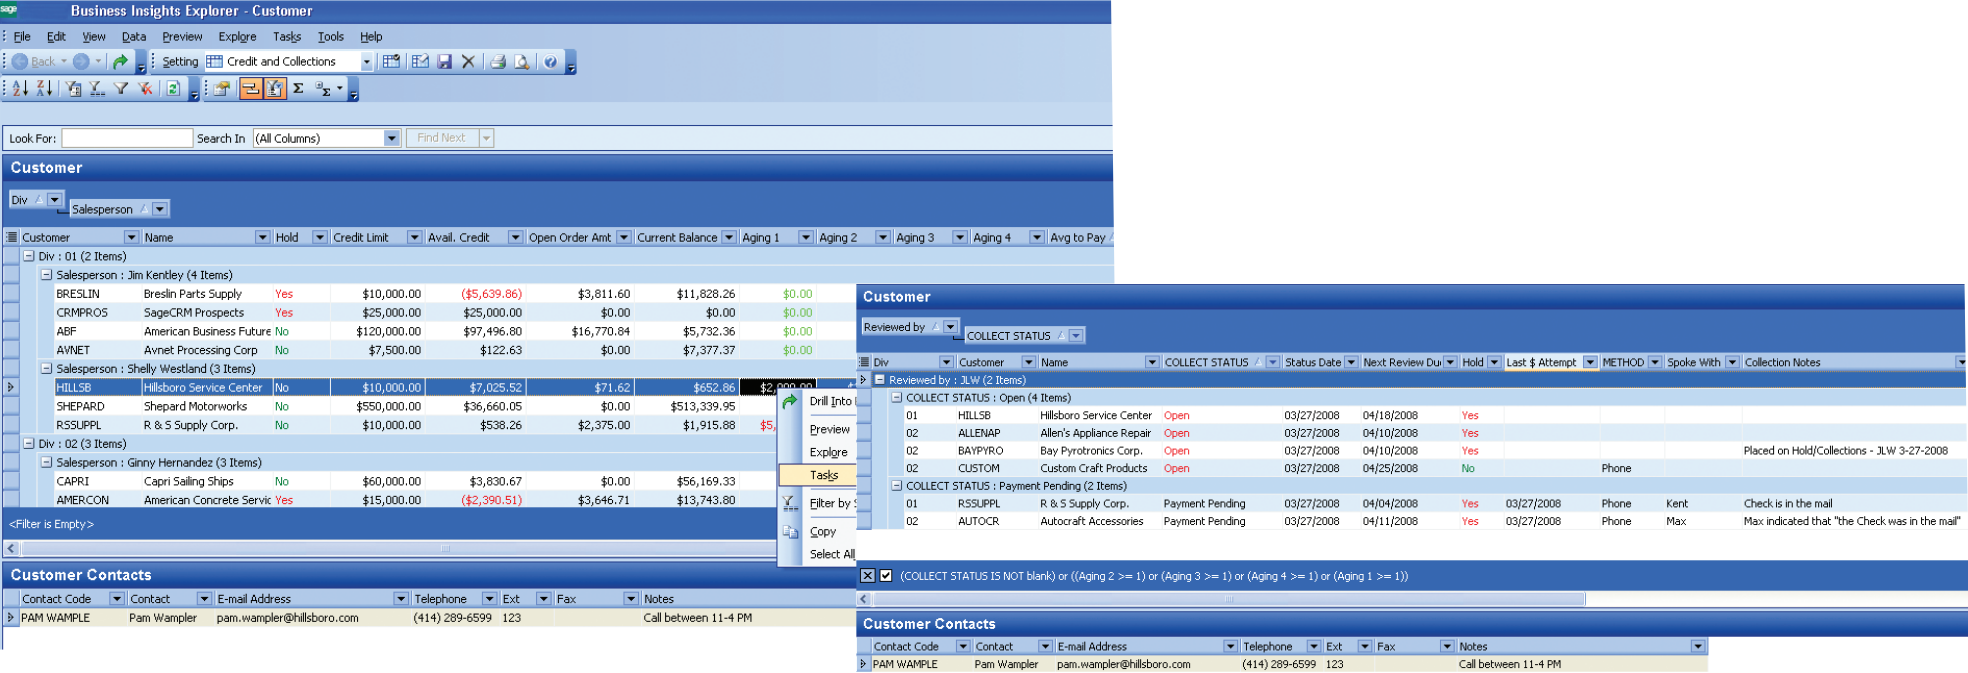Click the properties icon left of the highlighted grouping button
The image size is (1968, 673).
222,89
